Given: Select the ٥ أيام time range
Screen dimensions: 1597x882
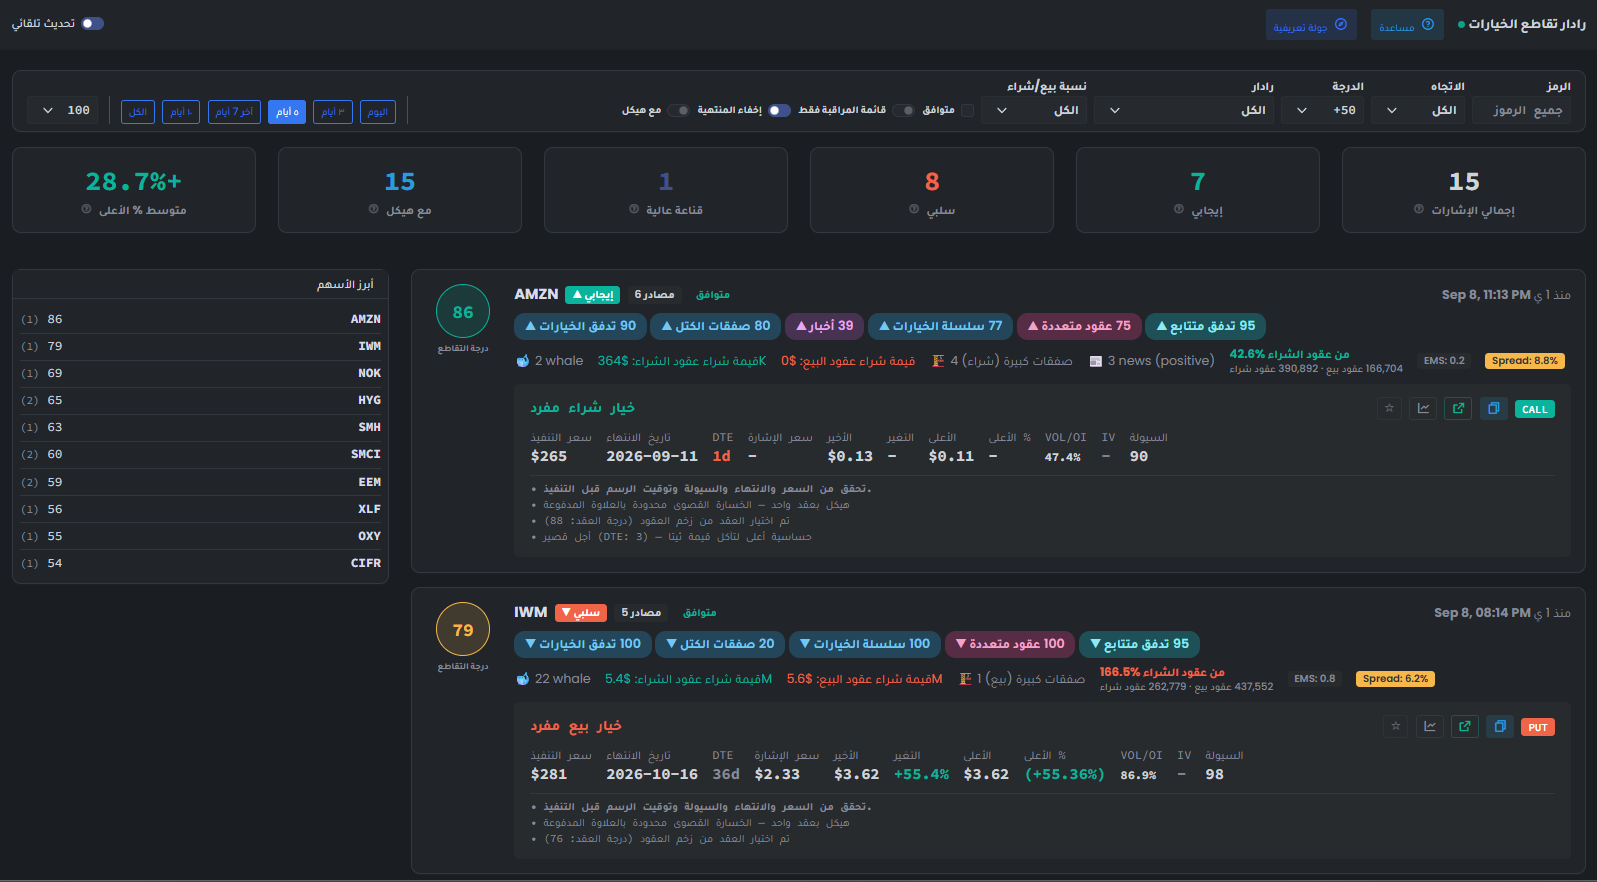Looking at the screenshot, I should pyautogui.click(x=287, y=112).
